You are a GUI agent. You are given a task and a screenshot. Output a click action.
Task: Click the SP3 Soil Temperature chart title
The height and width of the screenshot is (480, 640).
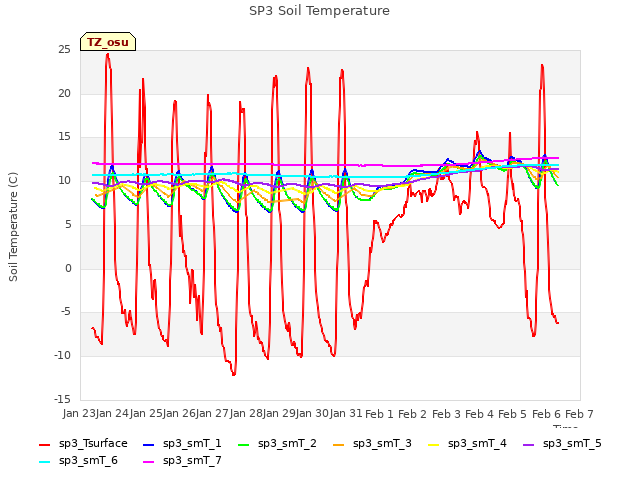(319, 11)
